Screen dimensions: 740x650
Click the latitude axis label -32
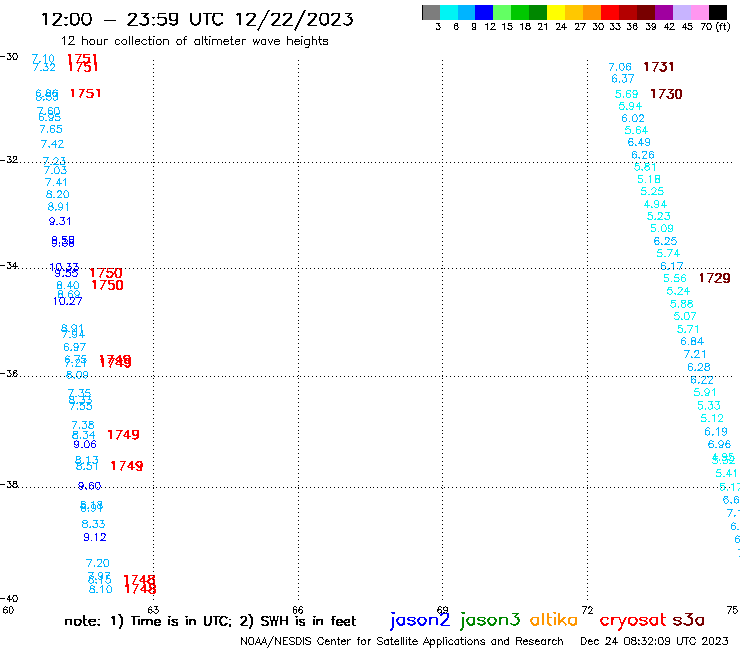pos(9,160)
